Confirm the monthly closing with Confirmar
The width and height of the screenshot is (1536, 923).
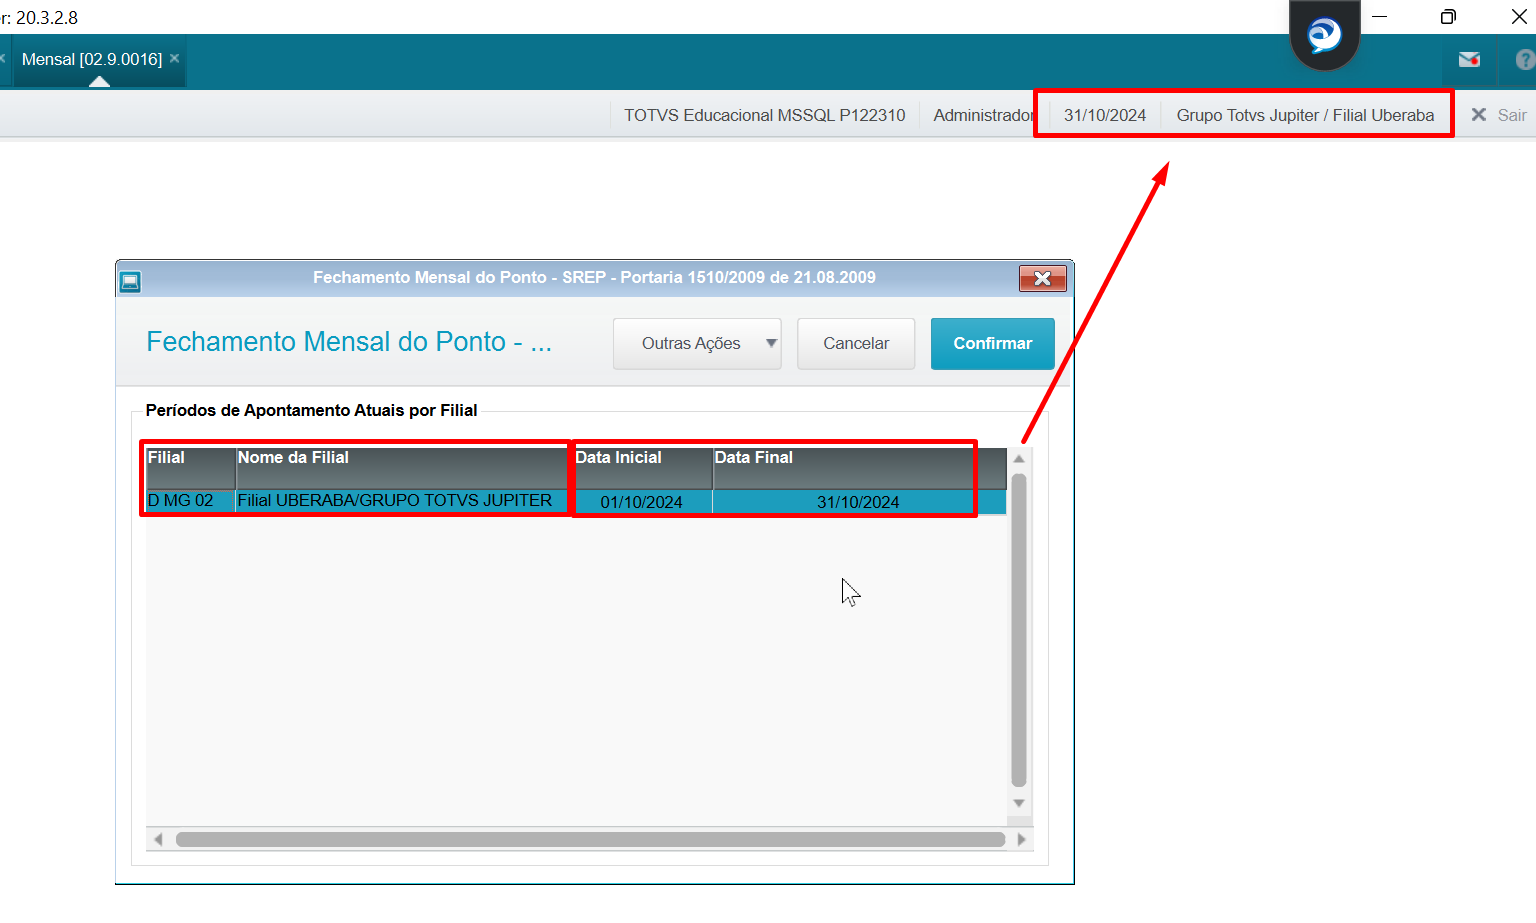(993, 344)
